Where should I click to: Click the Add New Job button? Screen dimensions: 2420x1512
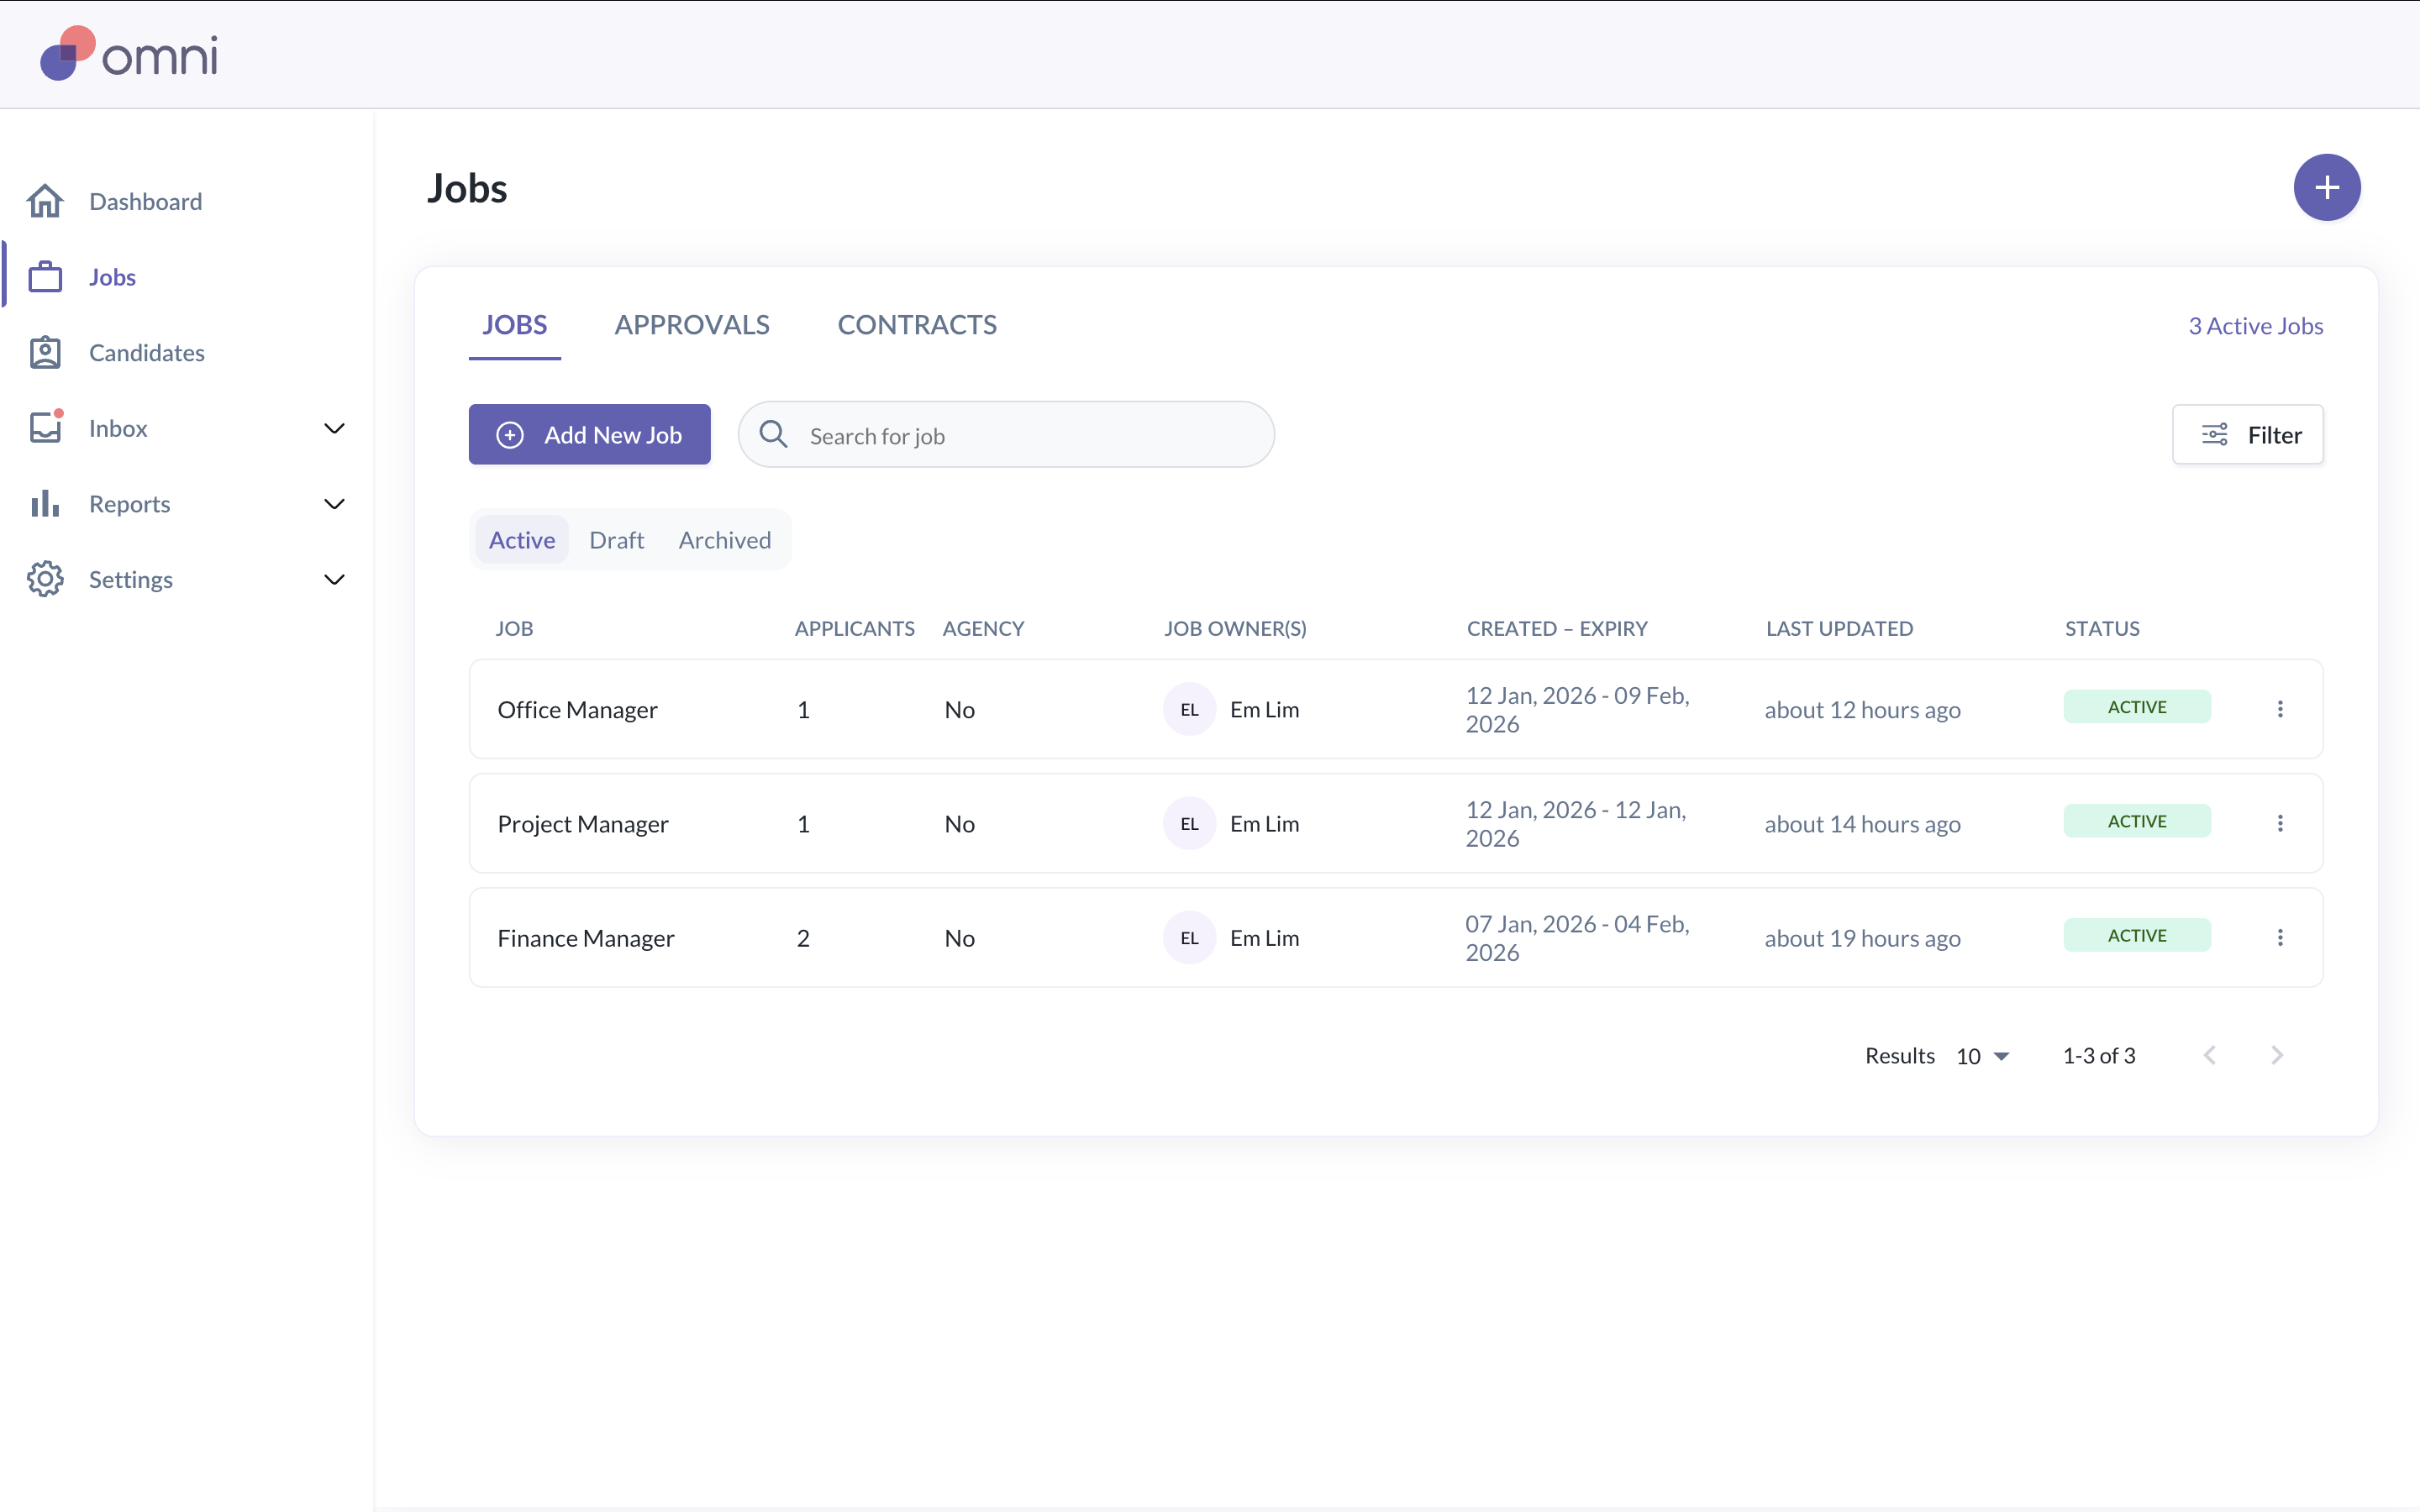point(589,434)
